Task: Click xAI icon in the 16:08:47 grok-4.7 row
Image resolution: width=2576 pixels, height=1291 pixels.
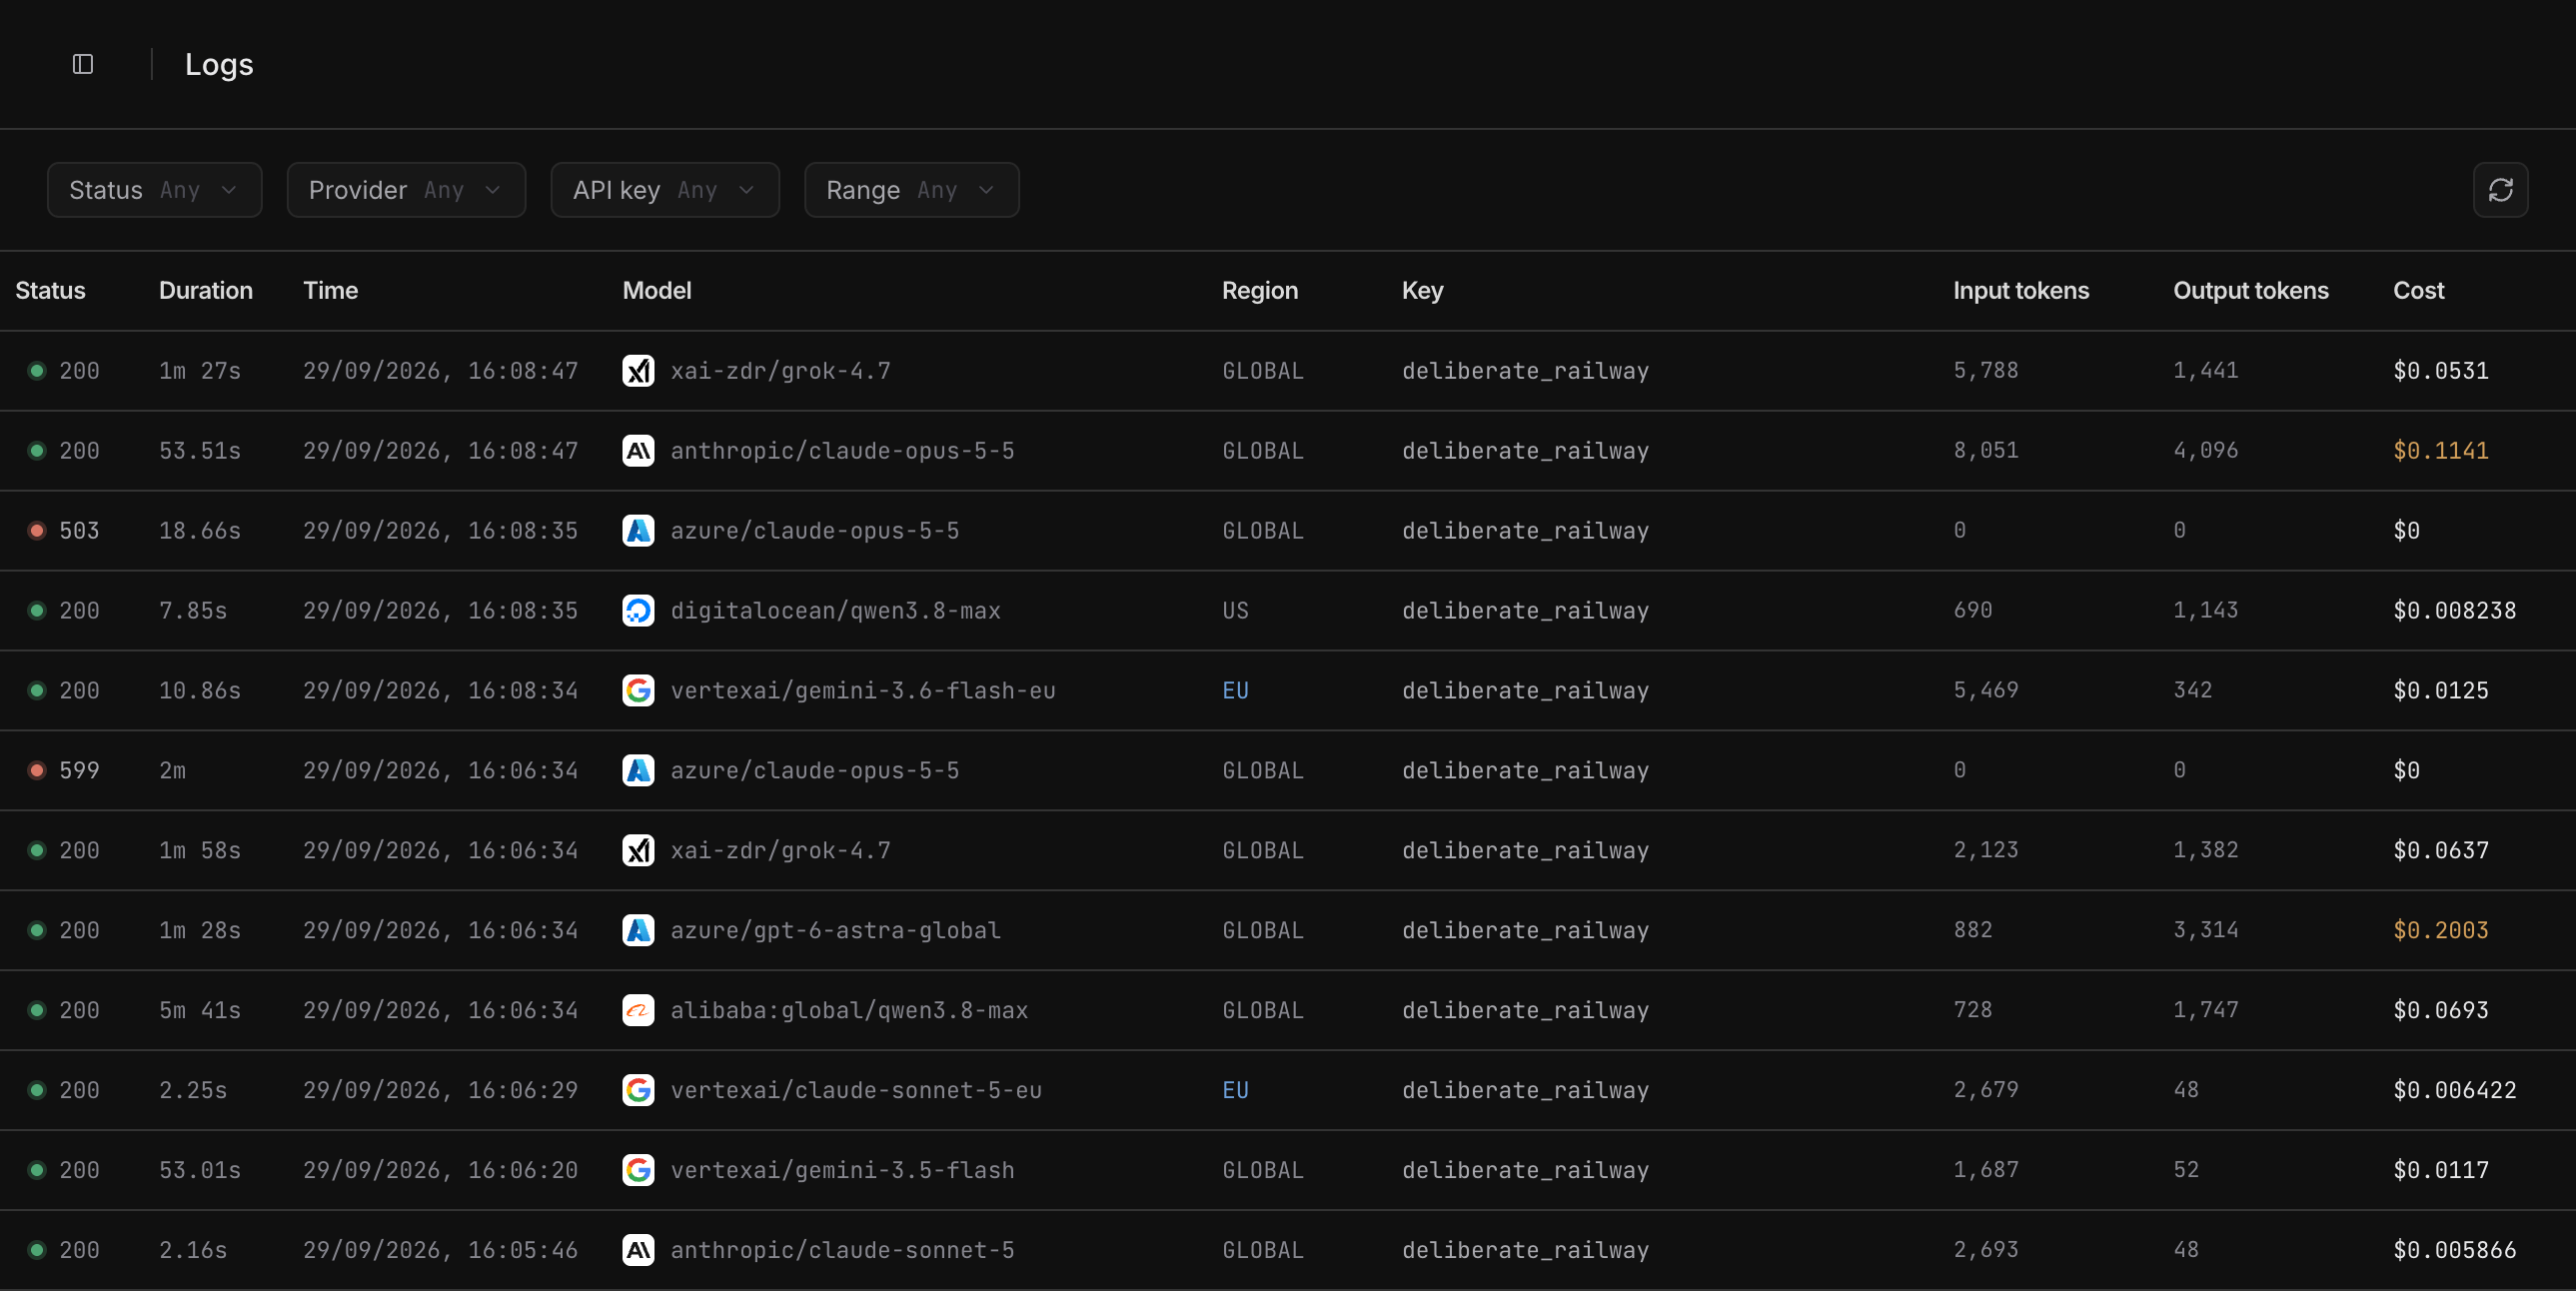Action: pyautogui.click(x=638, y=371)
